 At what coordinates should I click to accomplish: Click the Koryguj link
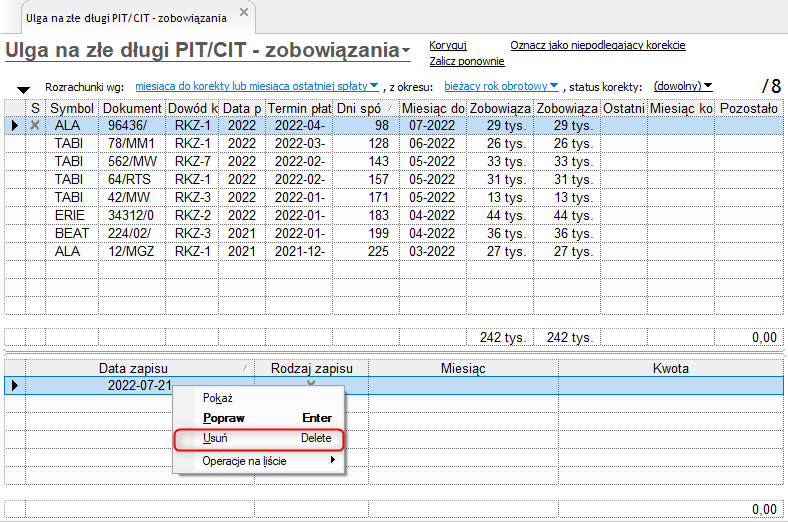pyautogui.click(x=448, y=45)
